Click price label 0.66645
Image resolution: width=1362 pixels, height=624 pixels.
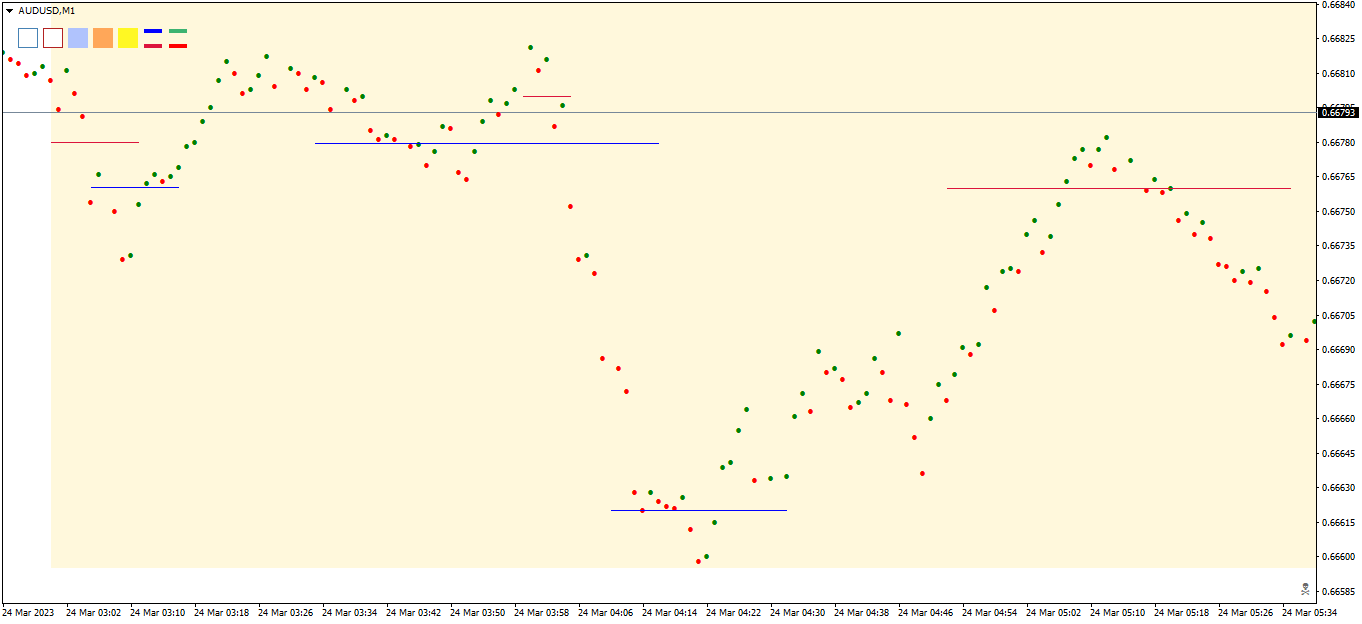click(x=1338, y=453)
